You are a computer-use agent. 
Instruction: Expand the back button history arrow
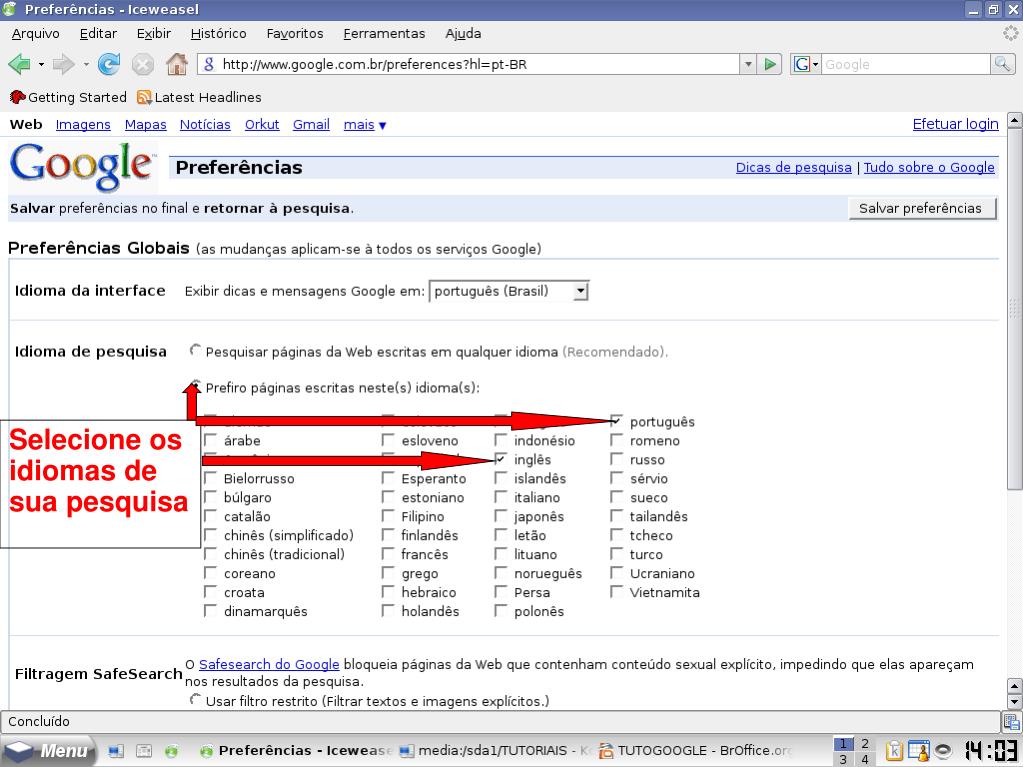[41, 64]
